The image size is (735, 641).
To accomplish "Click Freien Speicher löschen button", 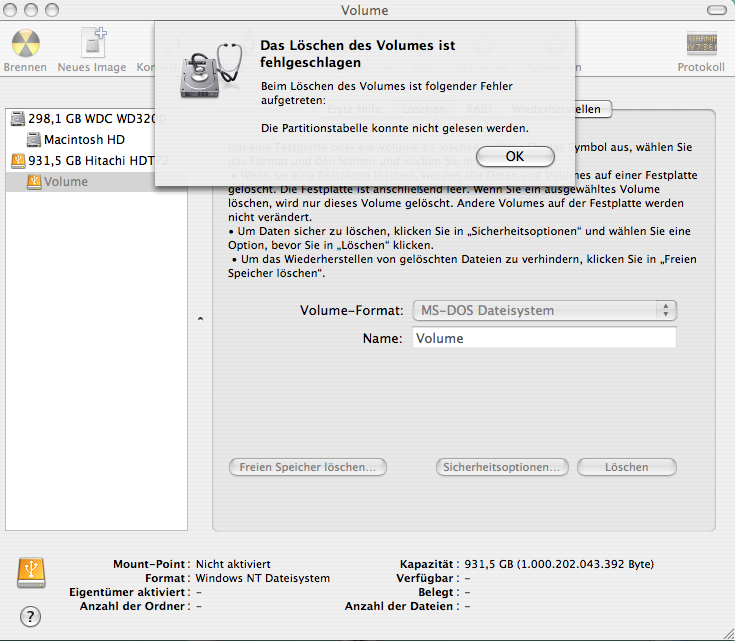I will click(308, 467).
